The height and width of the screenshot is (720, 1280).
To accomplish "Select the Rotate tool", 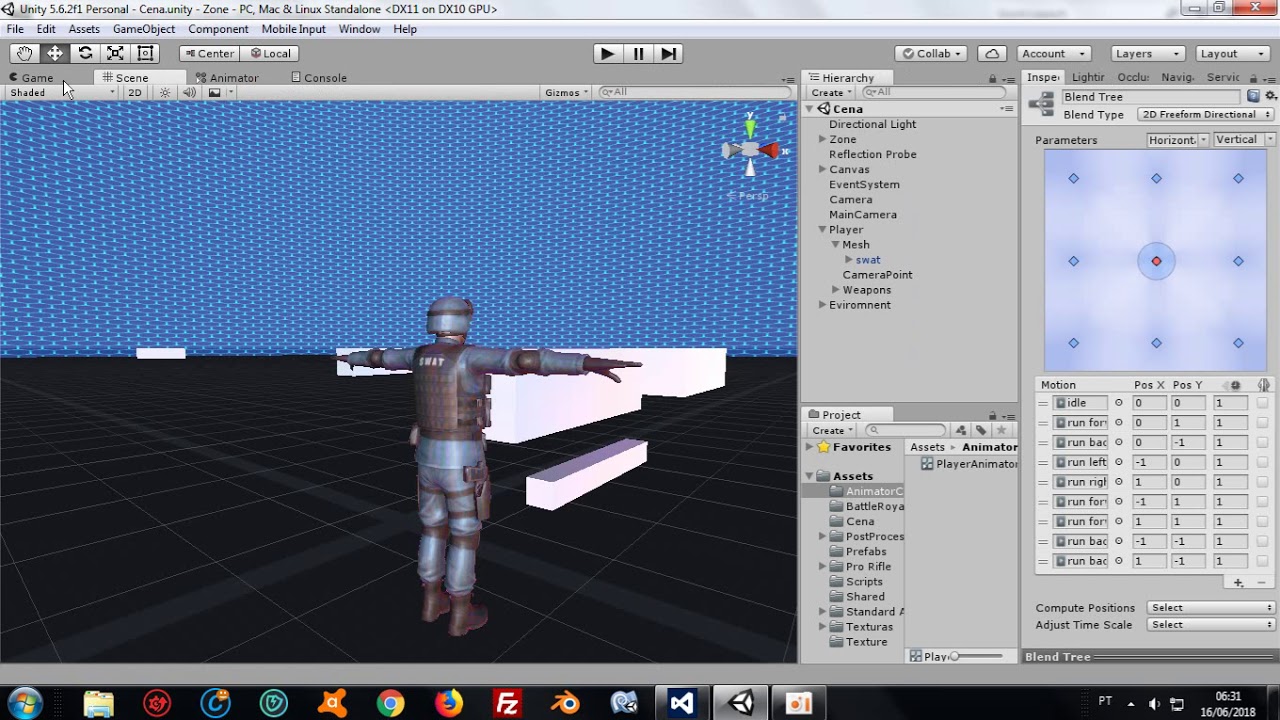I will pos(85,54).
